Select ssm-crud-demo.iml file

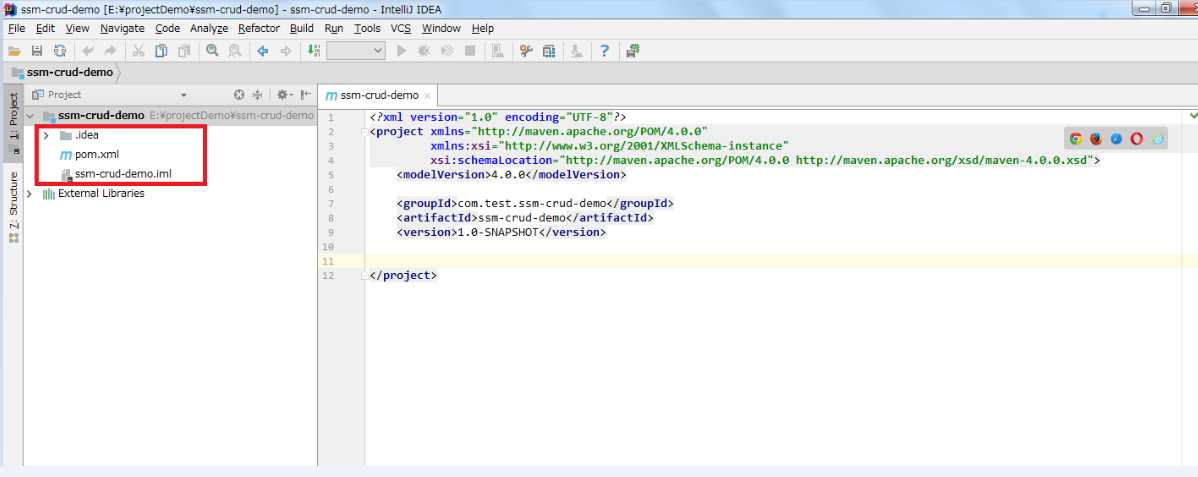click(x=116, y=174)
